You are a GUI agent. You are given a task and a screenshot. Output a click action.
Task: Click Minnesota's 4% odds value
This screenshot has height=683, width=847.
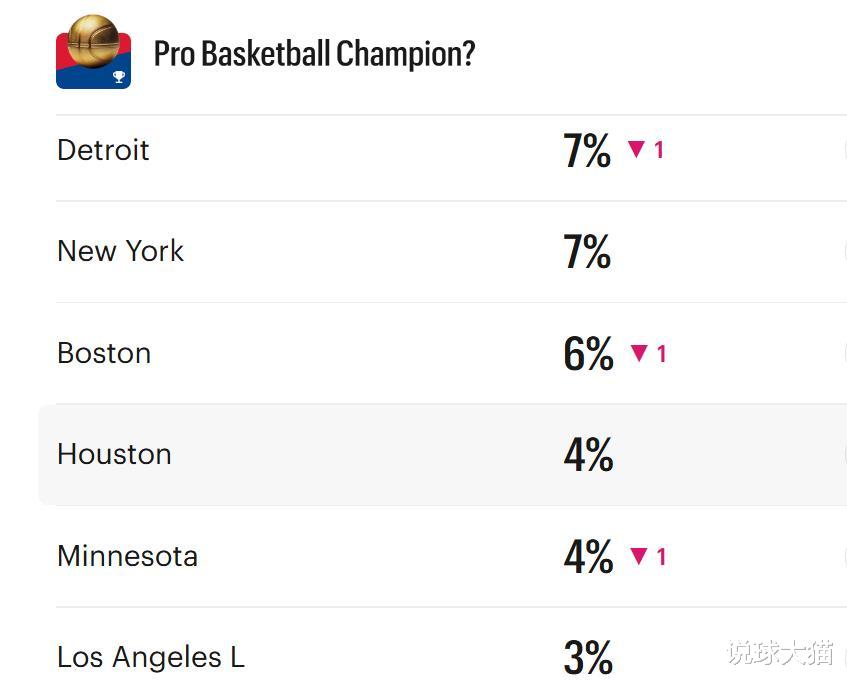point(588,557)
